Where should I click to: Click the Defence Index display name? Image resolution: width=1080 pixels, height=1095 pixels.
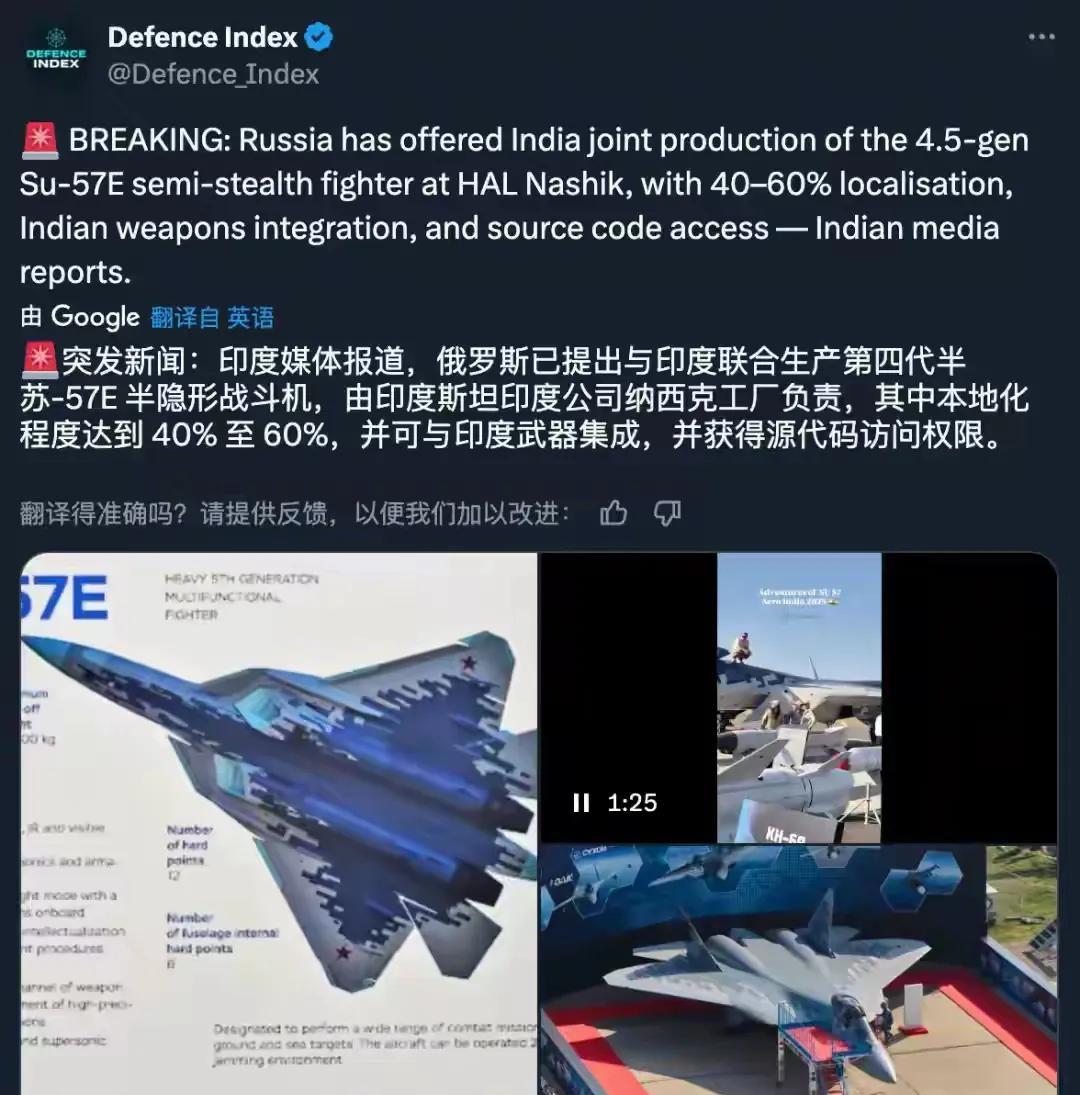[202, 37]
